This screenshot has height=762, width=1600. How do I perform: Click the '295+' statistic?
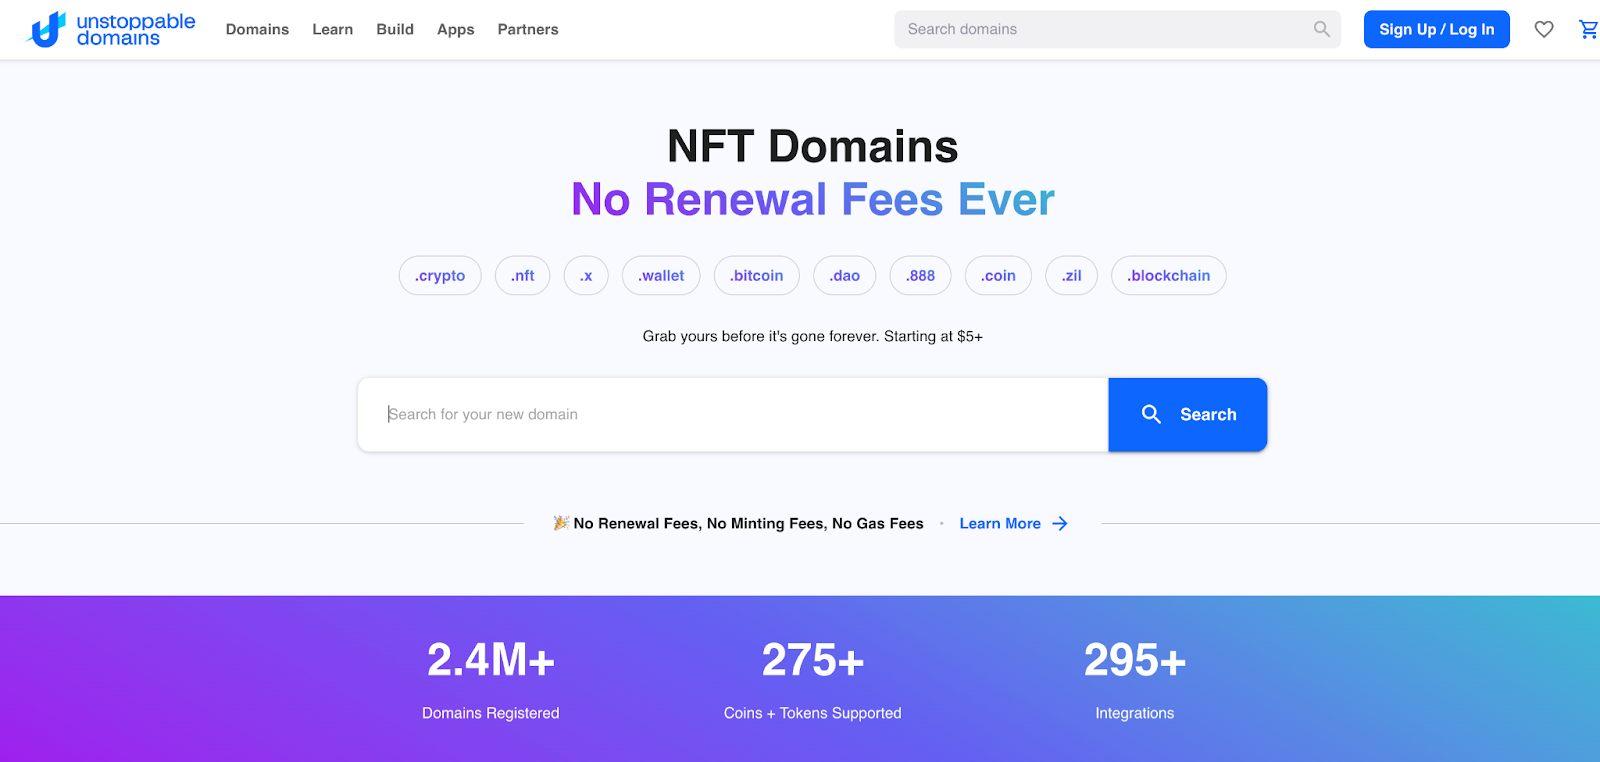[x=1135, y=660]
